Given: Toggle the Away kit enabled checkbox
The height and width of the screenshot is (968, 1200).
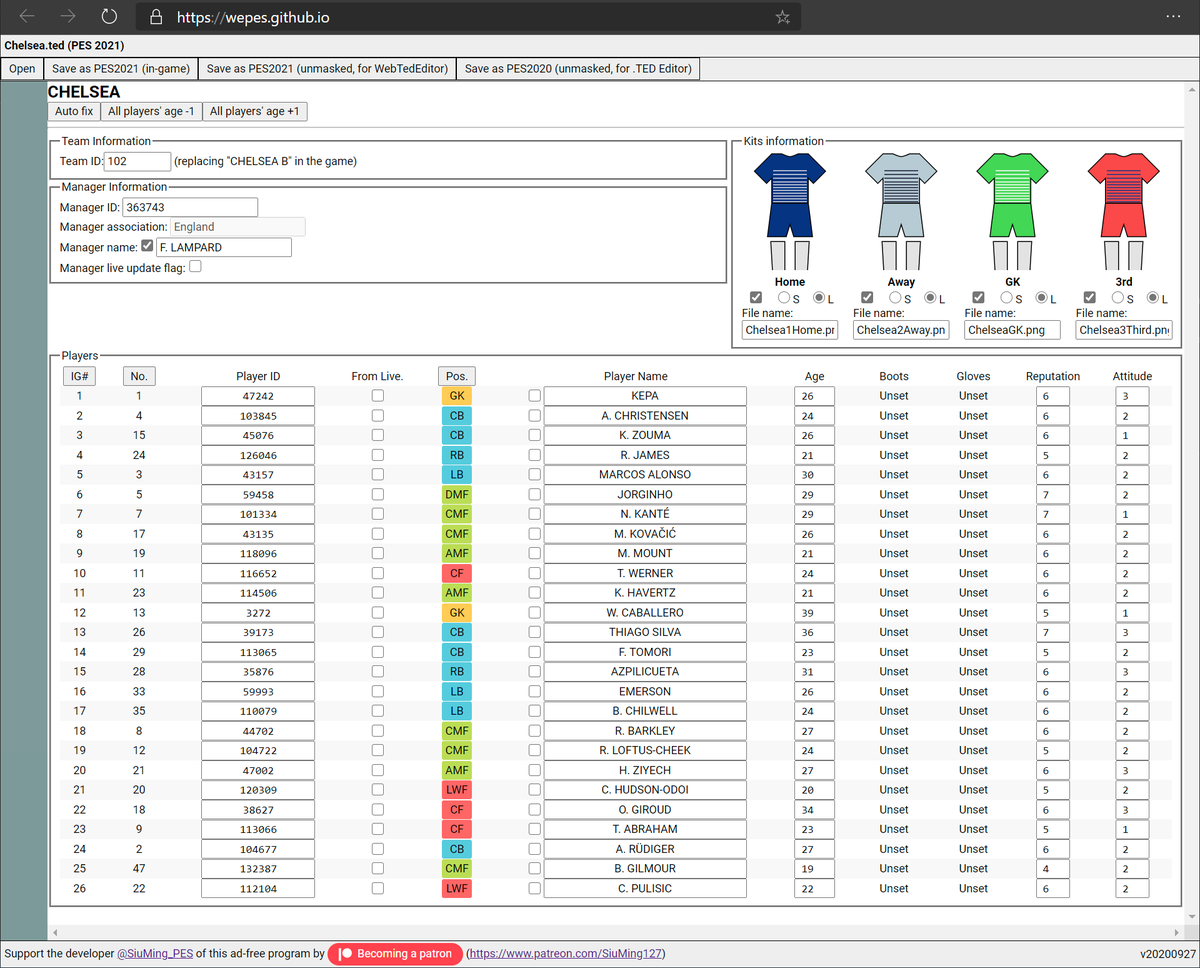Looking at the screenshot, I should click(x=868, y=298).
